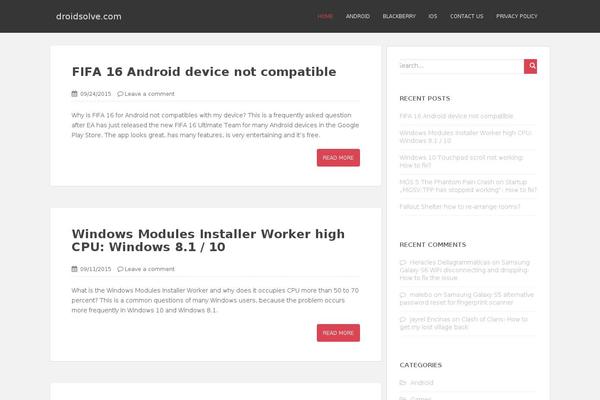Viewport: 600px width, 400px height.
Task: Click comment icon next to Heracles Deliagrammatikas
Action: (x=403, y=263)
